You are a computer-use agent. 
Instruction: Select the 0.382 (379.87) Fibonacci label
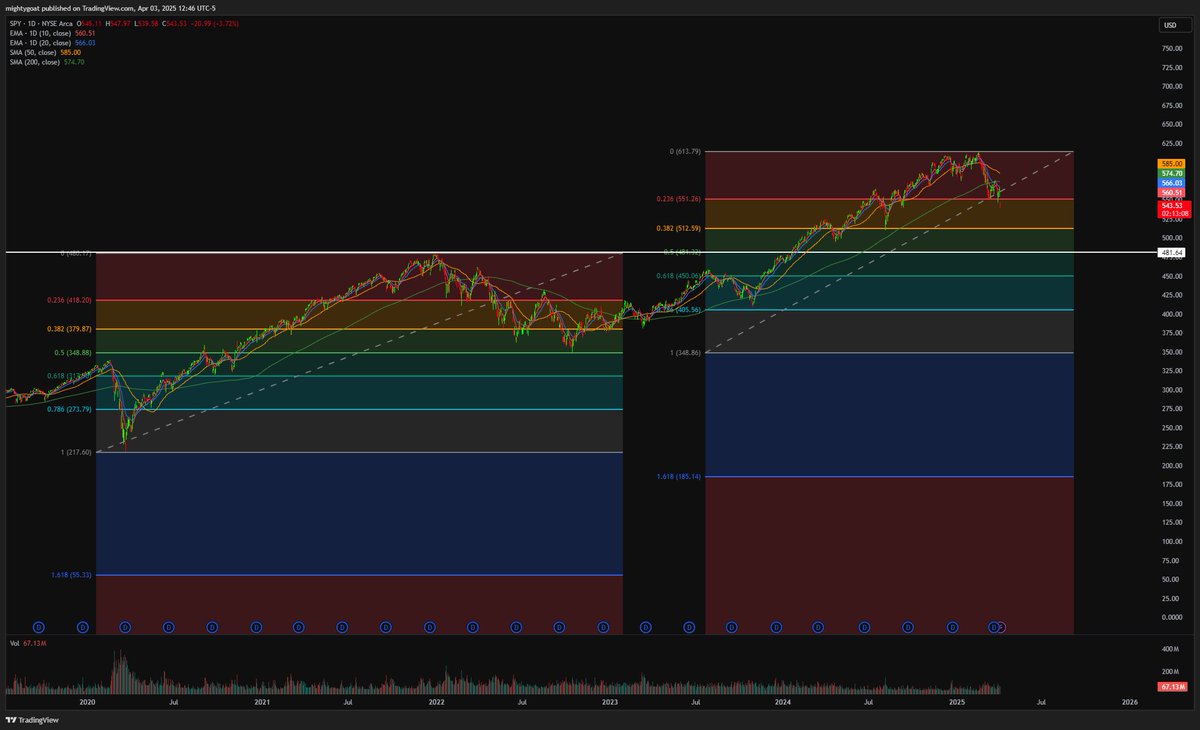click(x=69, y=329)
